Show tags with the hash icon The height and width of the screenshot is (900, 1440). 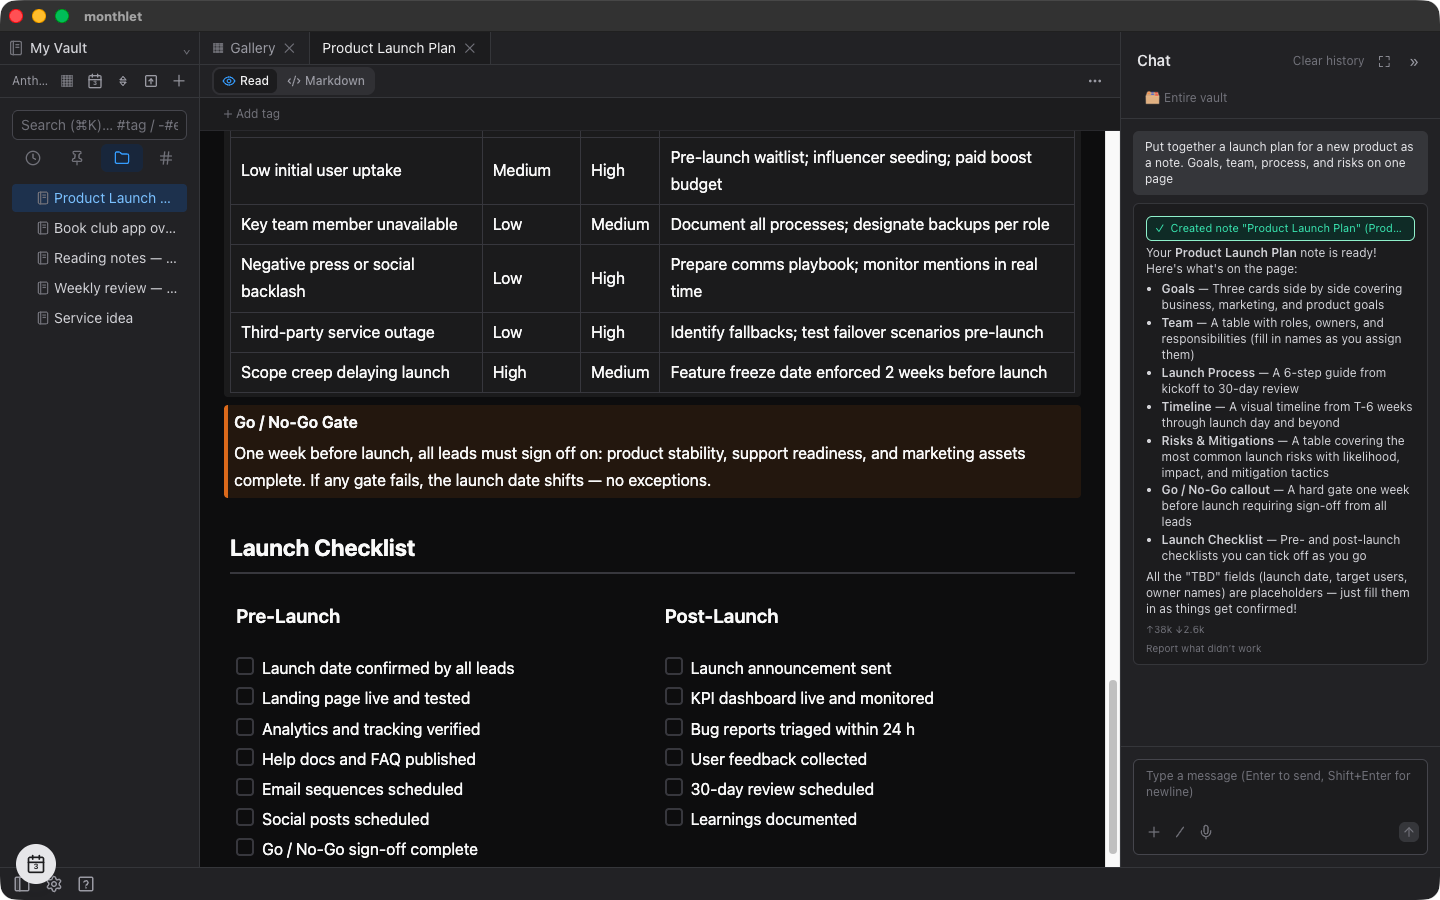166,158
